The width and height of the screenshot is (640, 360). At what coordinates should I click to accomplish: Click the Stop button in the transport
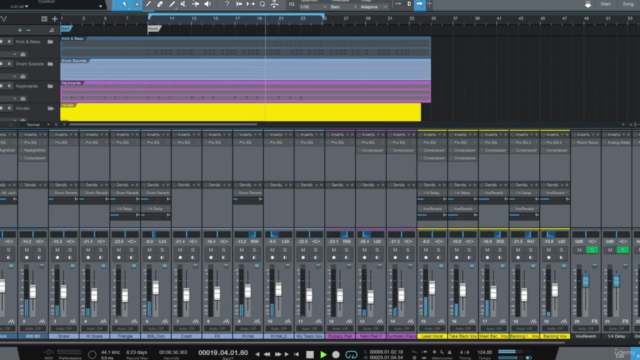pyautogui.click(x=310, y=354)
